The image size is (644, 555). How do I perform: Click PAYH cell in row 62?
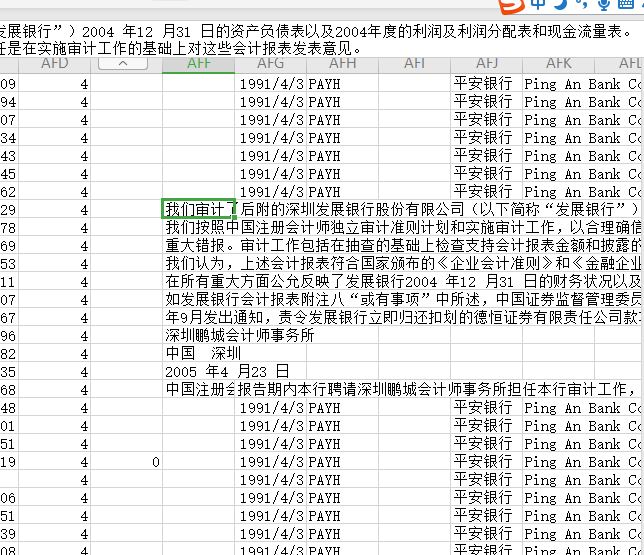[x=342, y=191]
